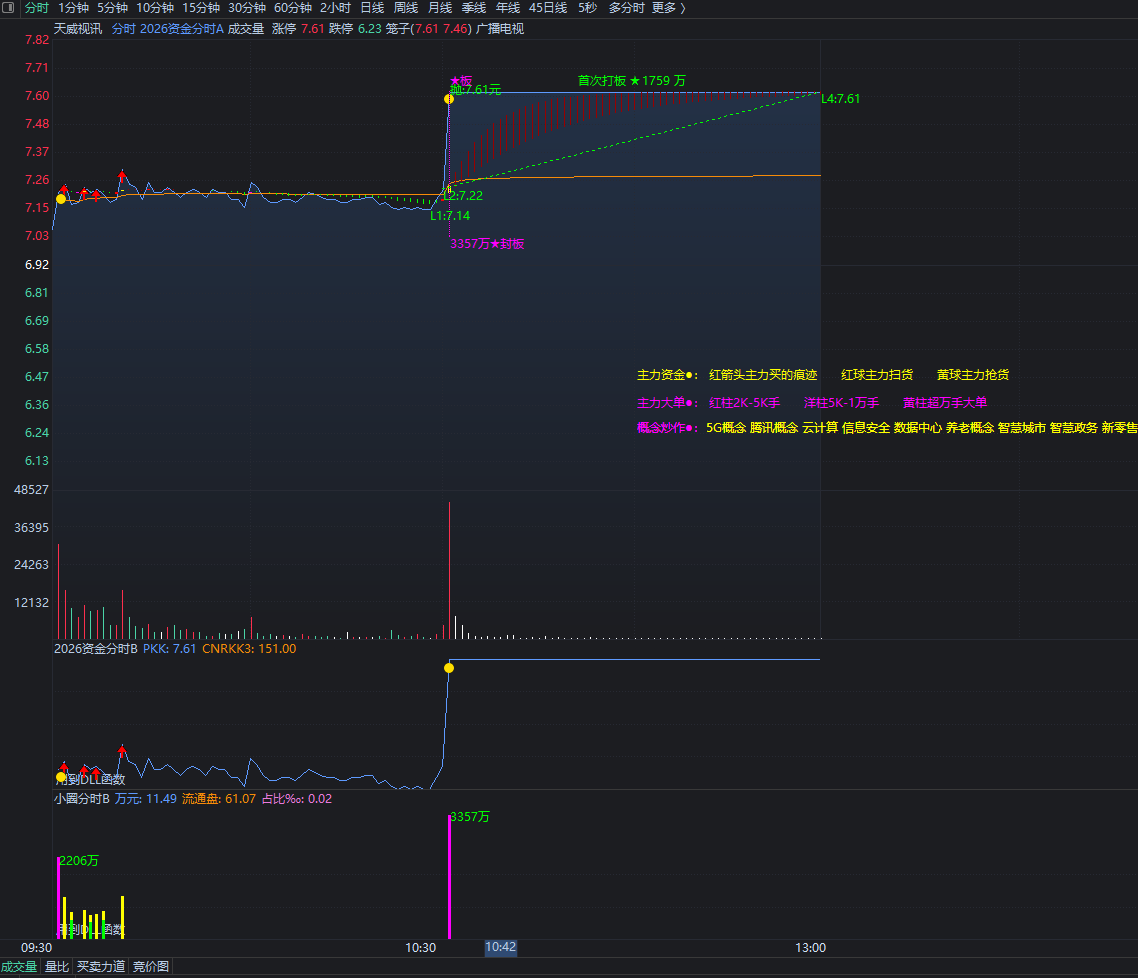
Task: Choose the 30分钟 period tab
Action: (x=247, y=8)
